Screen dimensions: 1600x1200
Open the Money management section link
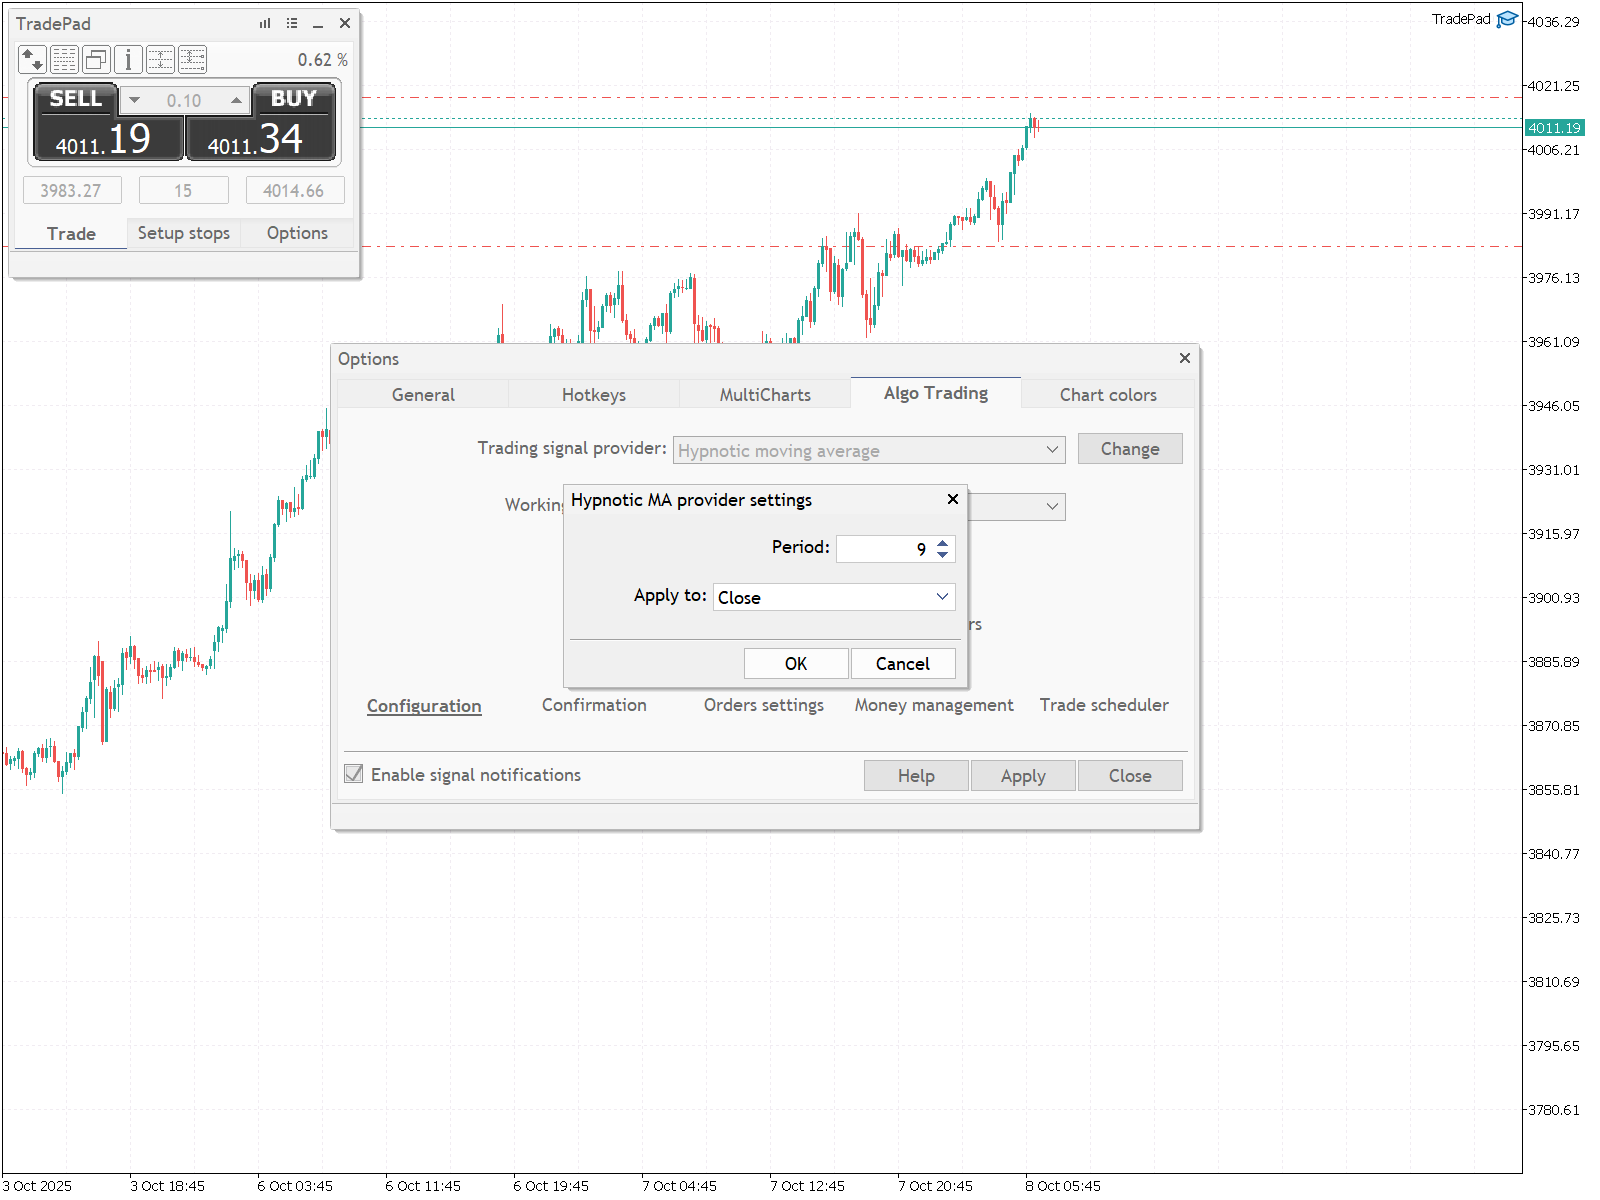[x=934, y=705]
